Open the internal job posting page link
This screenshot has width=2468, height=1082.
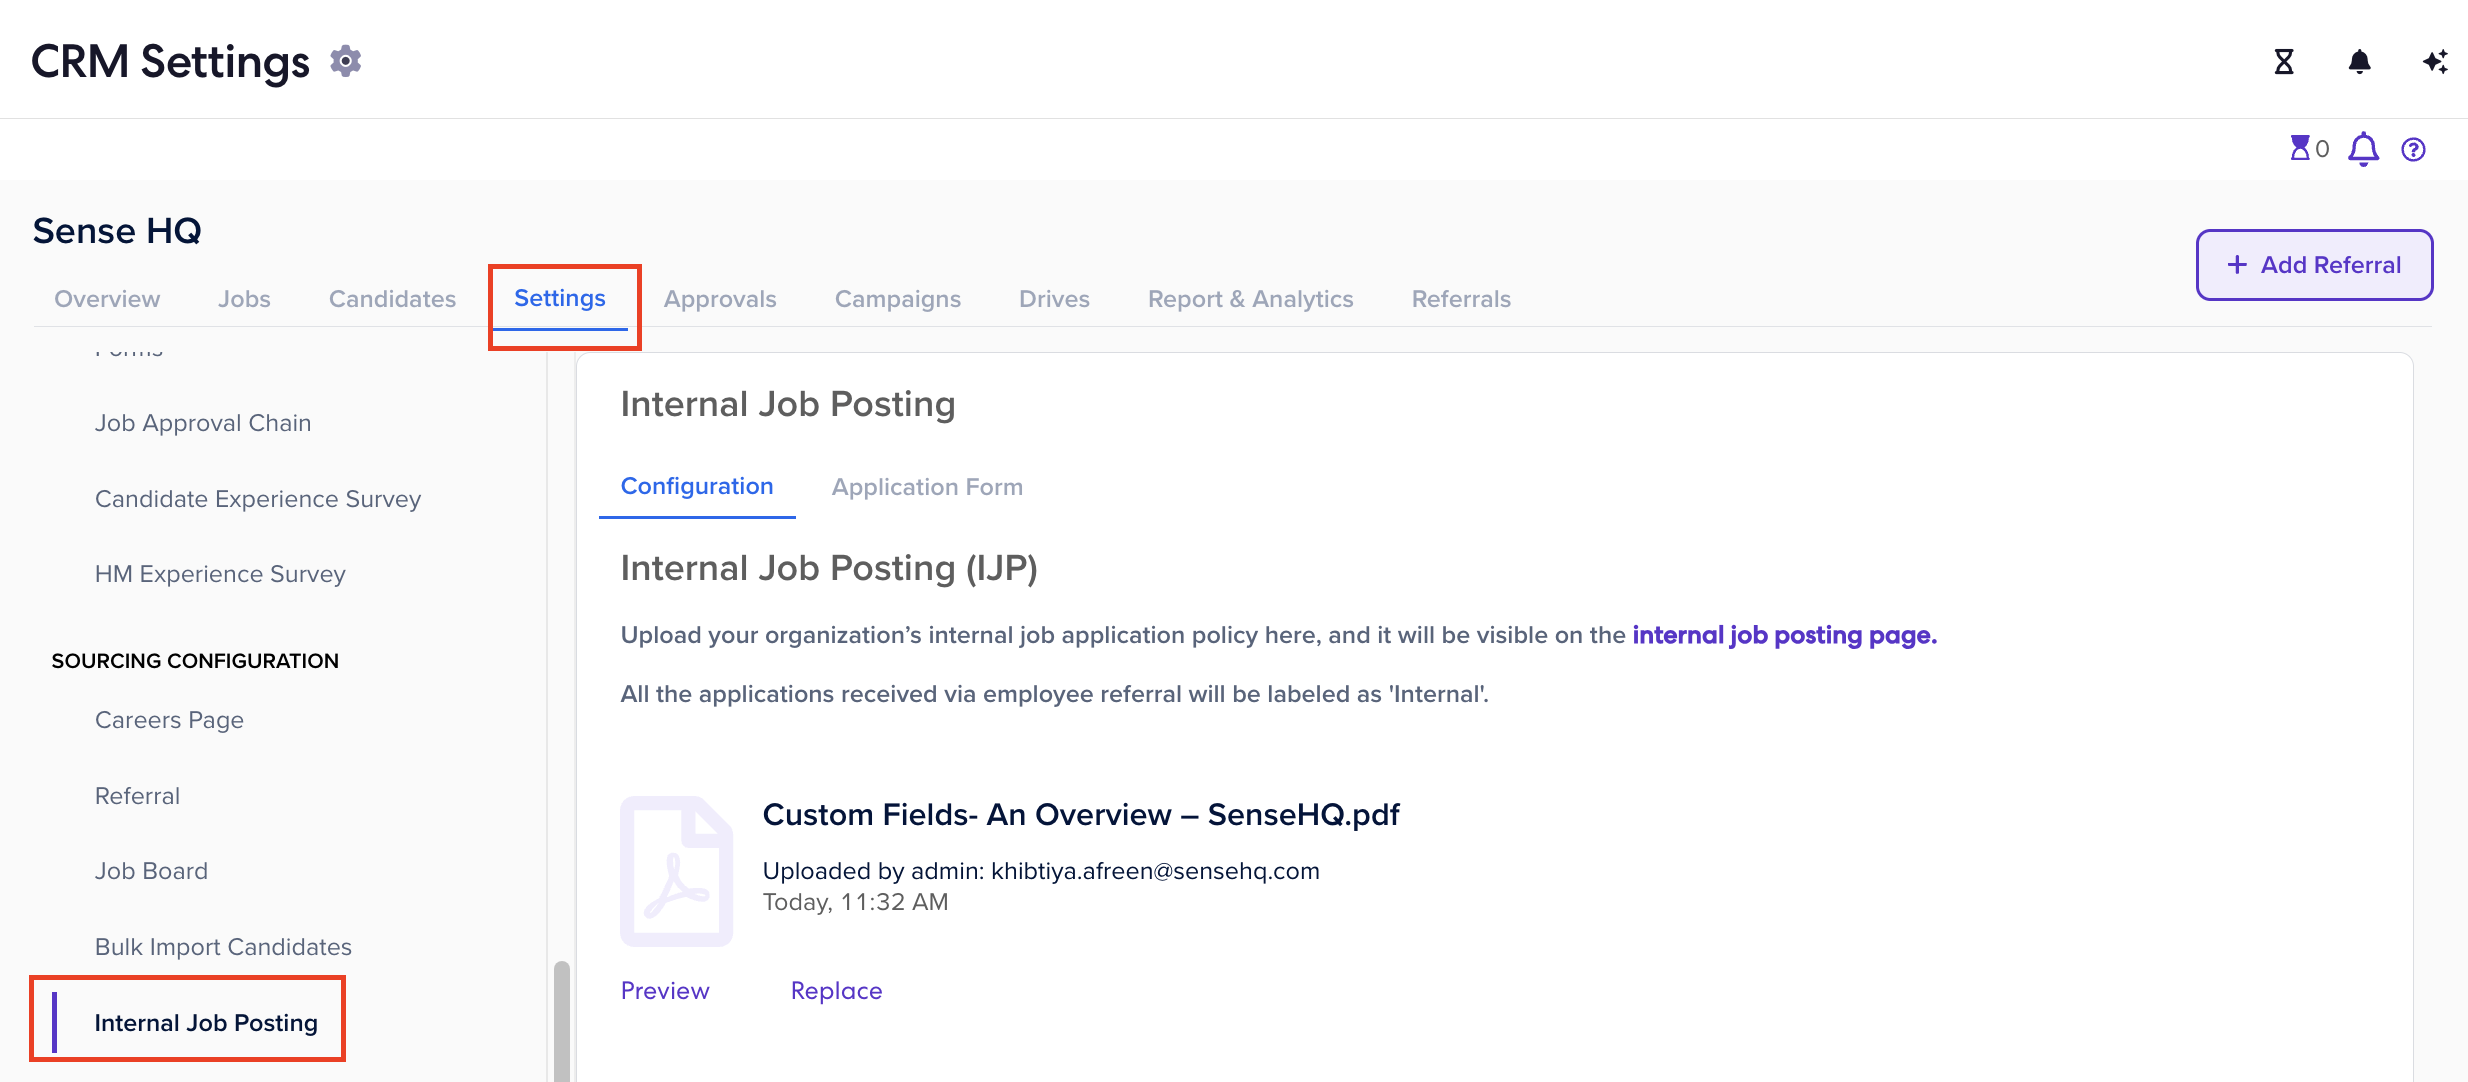pyautogui.click(x=1784, y=635)
